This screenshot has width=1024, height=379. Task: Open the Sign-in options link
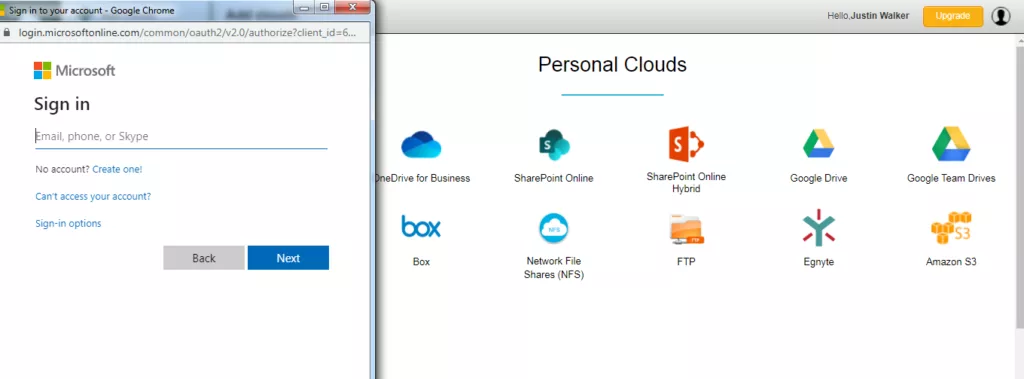[x=68, y=223]
